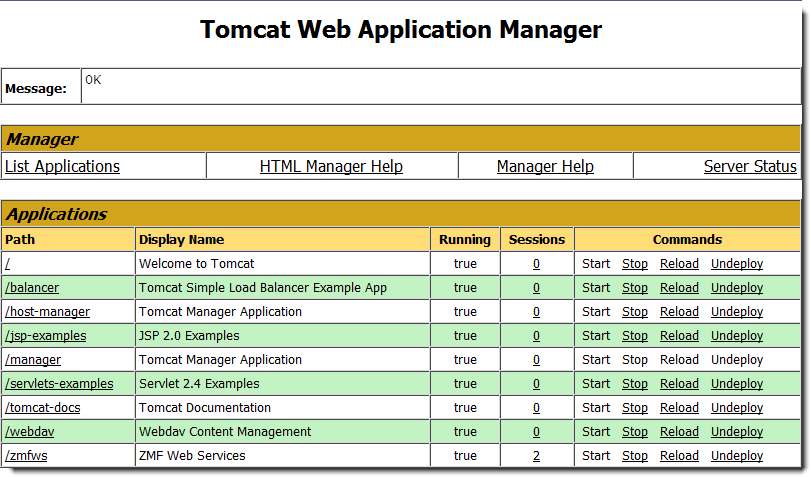Reload the /jsp-examples application
Viewport: 811px width, 477px height.
point(679,336)
